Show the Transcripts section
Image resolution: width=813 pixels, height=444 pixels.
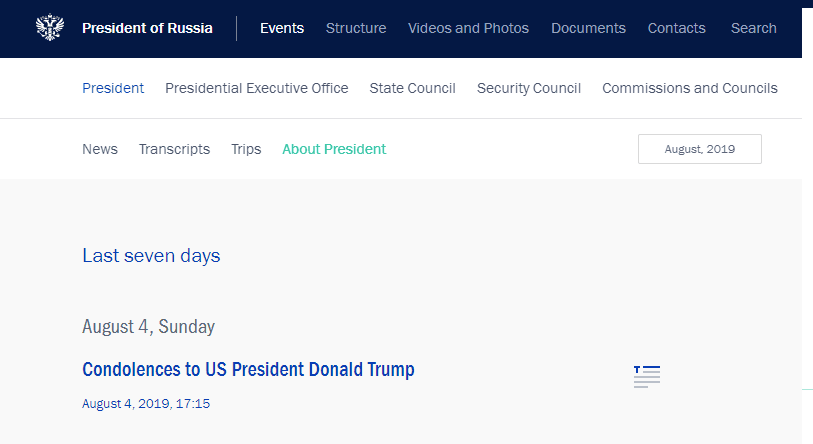(174, 149)
